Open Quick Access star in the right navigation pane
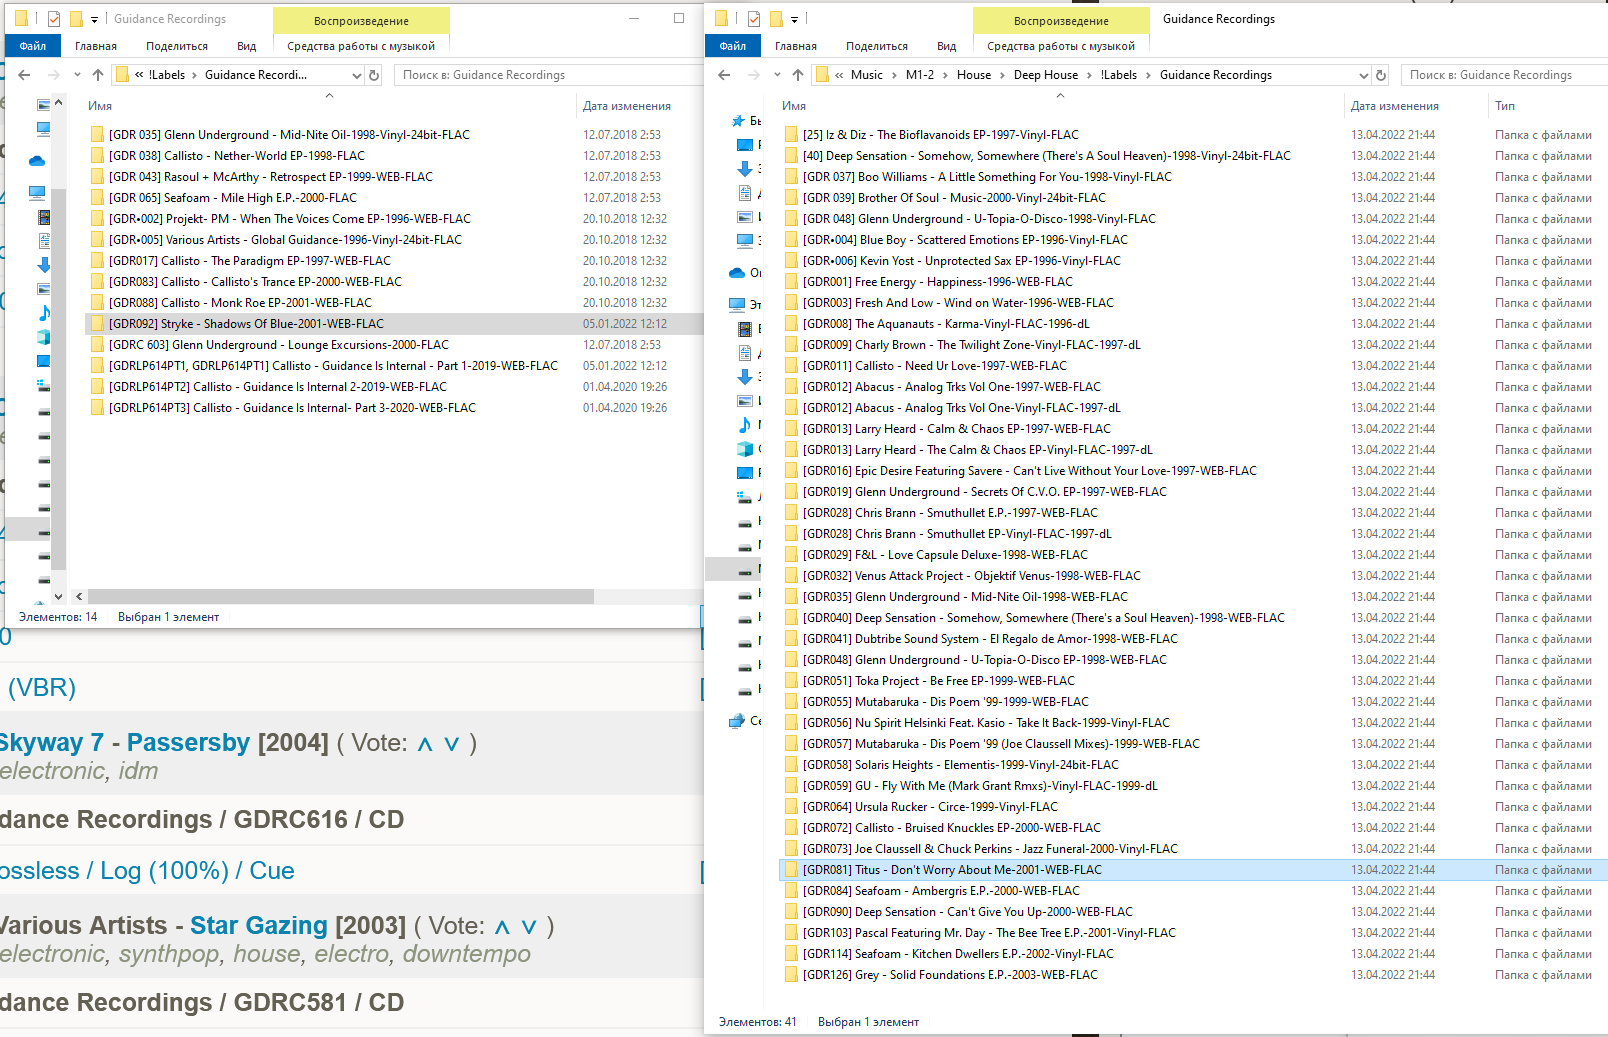Image resolution: width=1608 pixels, height=1037 pixels. [738, 121]
